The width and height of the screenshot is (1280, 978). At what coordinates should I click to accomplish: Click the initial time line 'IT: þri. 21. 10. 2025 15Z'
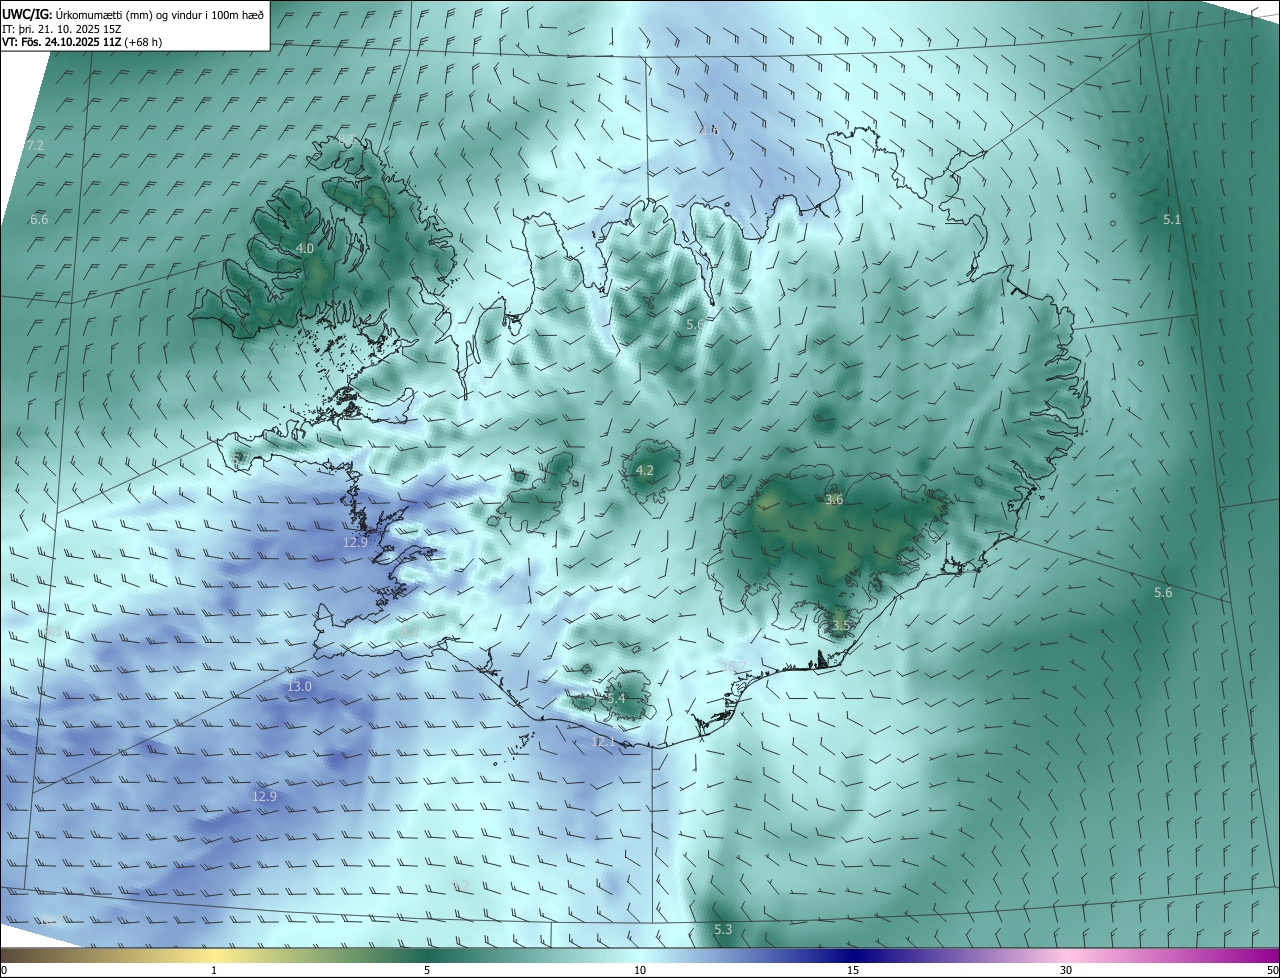(x=60, y=28)
